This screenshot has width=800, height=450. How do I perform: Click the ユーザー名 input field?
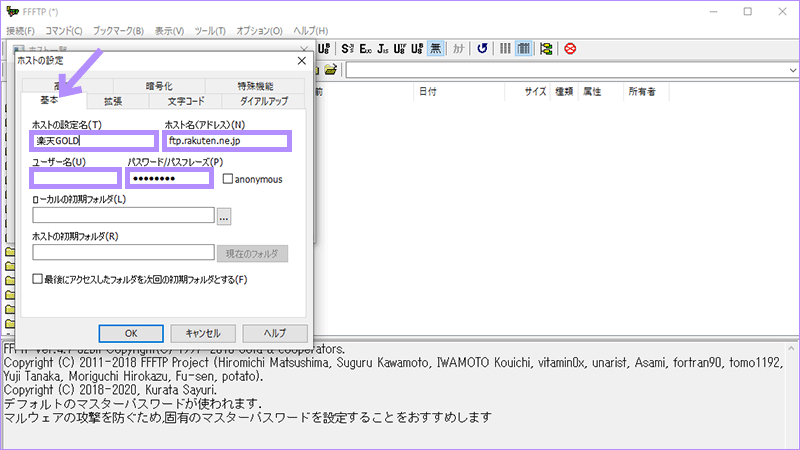pos(76,179)
